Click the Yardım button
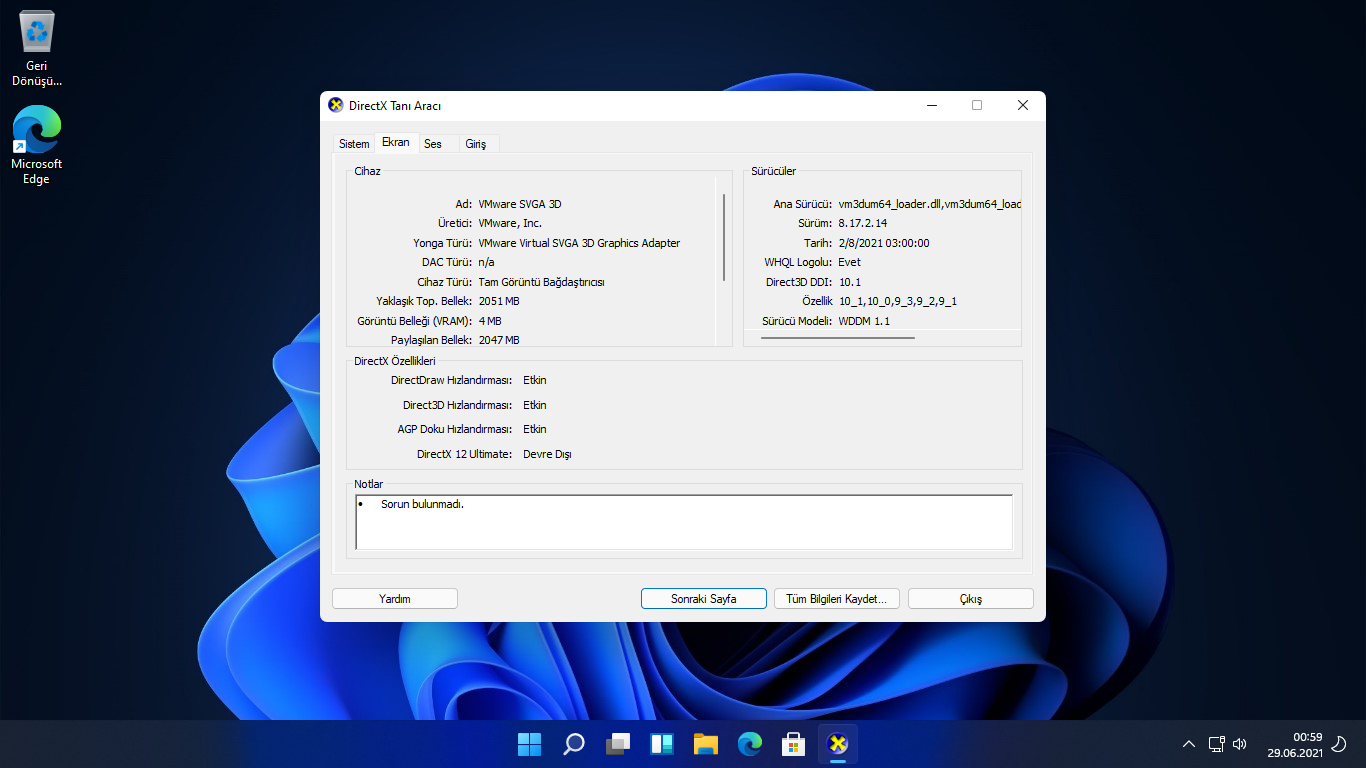The width and height of the screenshot is (1366, 768). (395, 598)
